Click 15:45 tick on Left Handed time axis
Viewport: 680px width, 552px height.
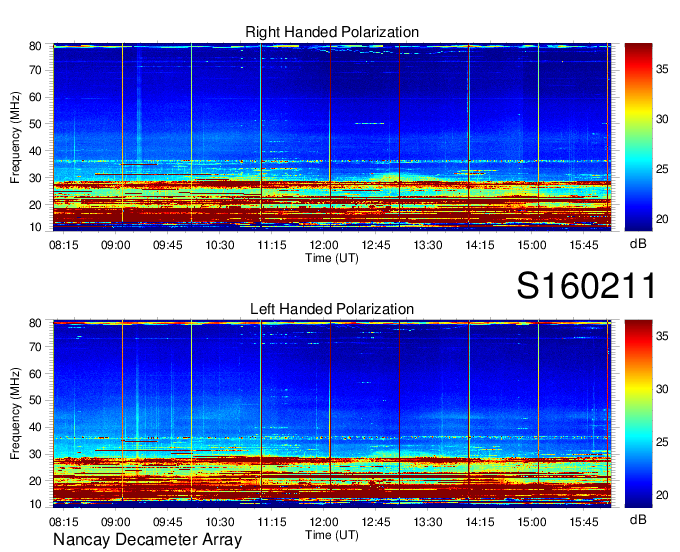(584, 522)
